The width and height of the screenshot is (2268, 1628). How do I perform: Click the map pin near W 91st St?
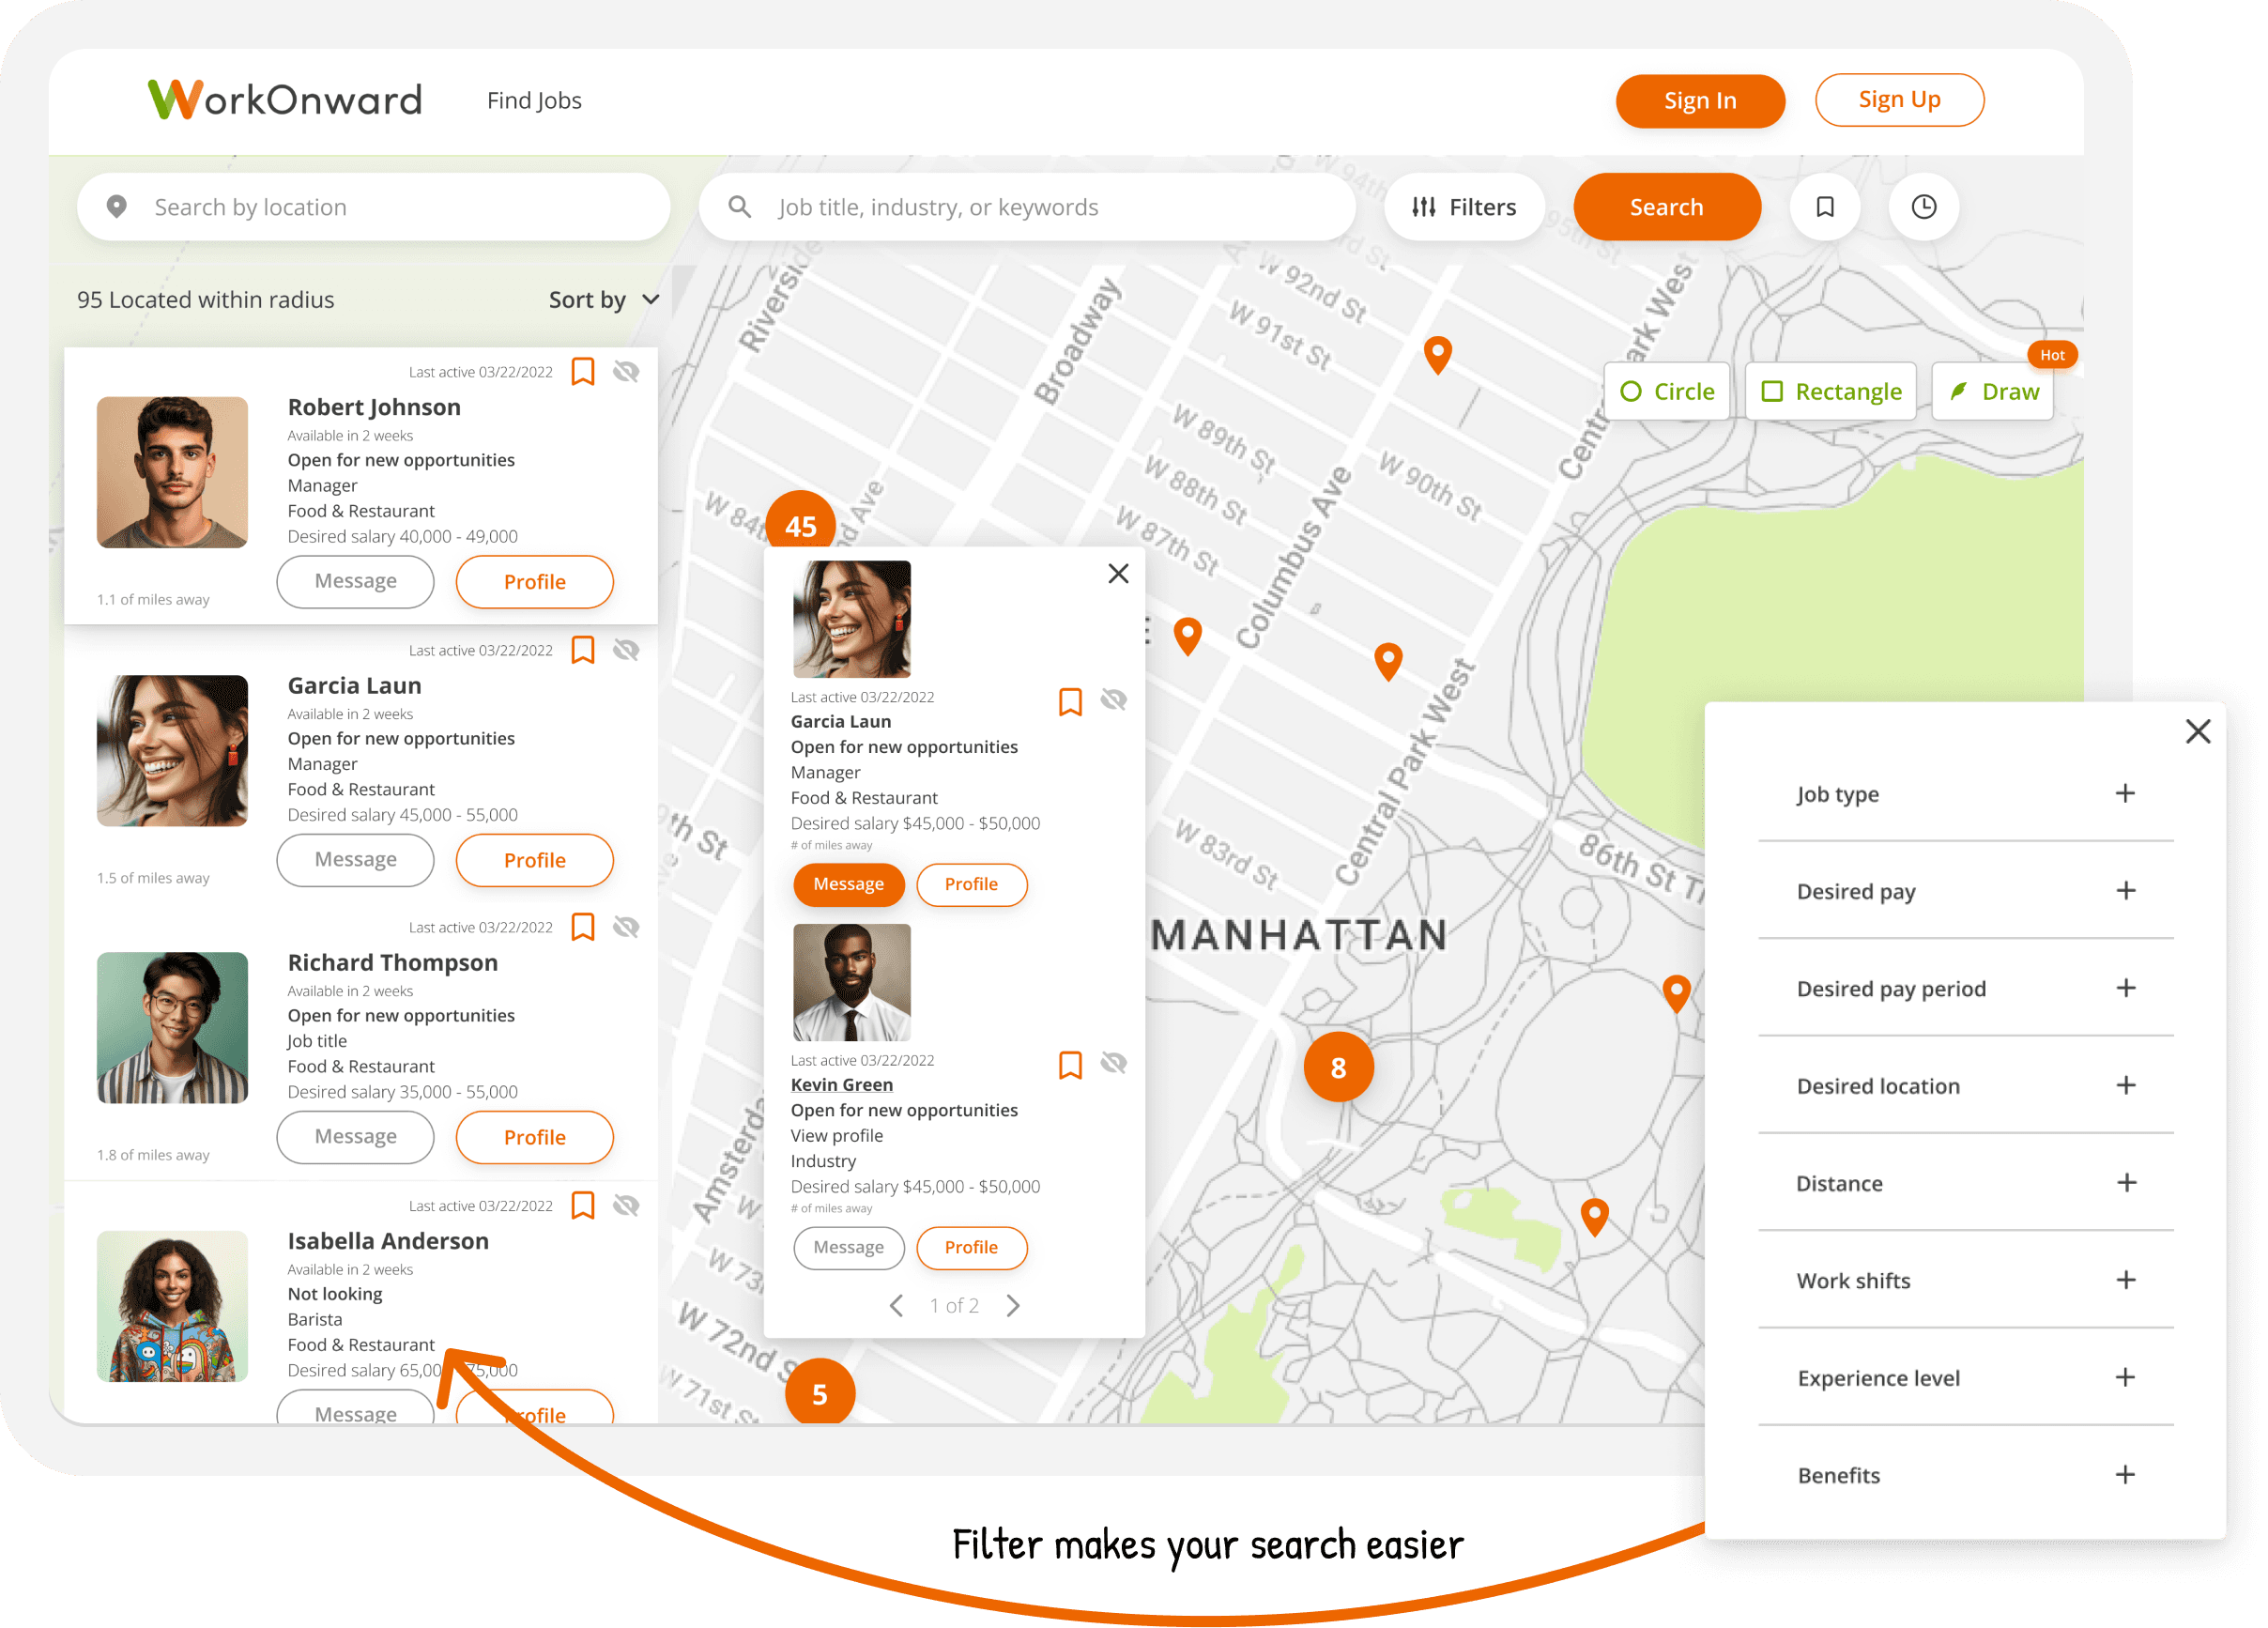[x=1437, y=354]
